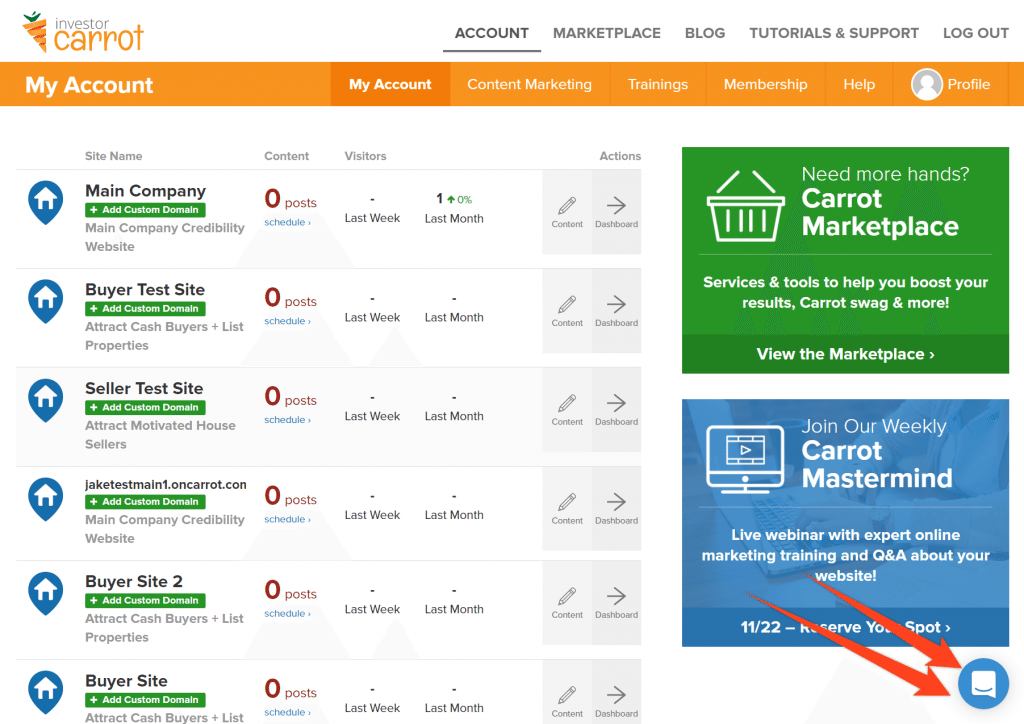Open TUTORIALS & SUPPORT menu
The height and width of the screenshot is (724, 1024).
pyautogui.click(x=834, y=33)
